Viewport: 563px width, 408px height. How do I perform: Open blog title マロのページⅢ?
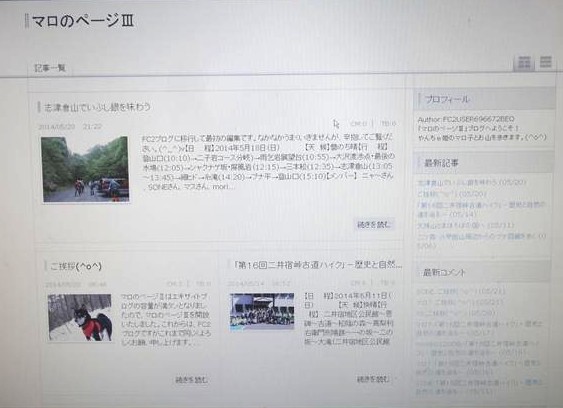point(83,21)
